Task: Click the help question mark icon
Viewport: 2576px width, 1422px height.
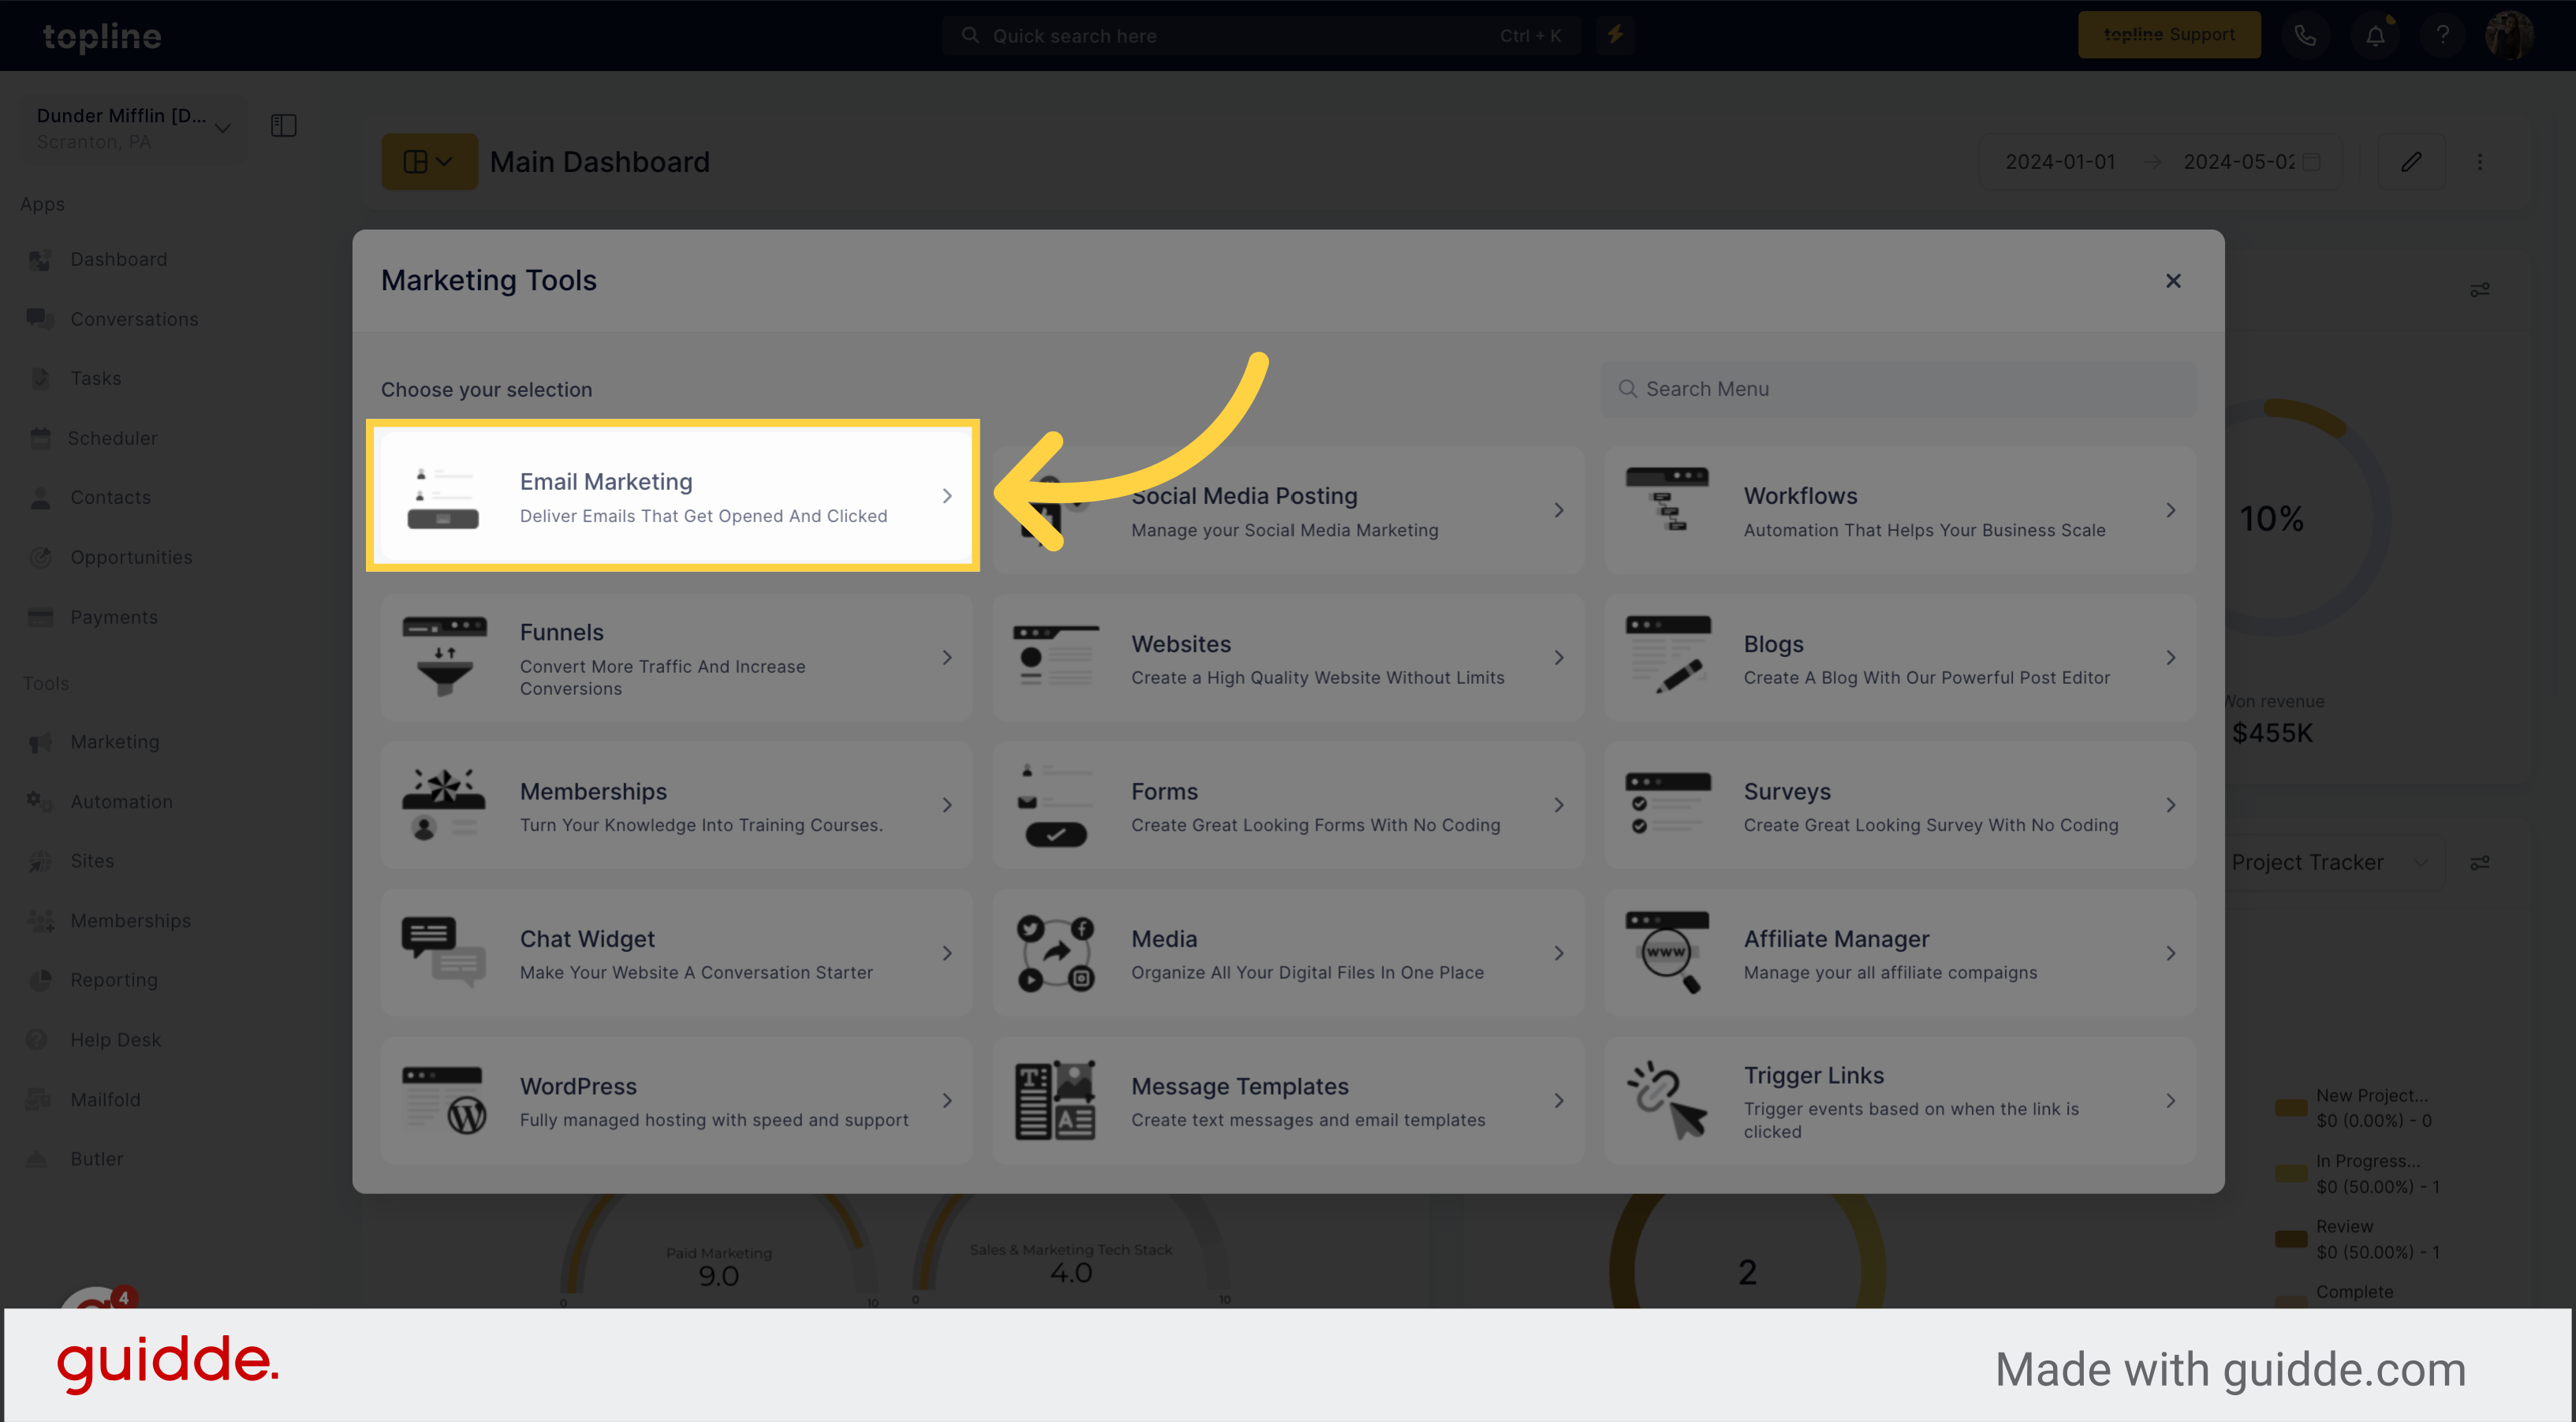Action: [2442, 35]
